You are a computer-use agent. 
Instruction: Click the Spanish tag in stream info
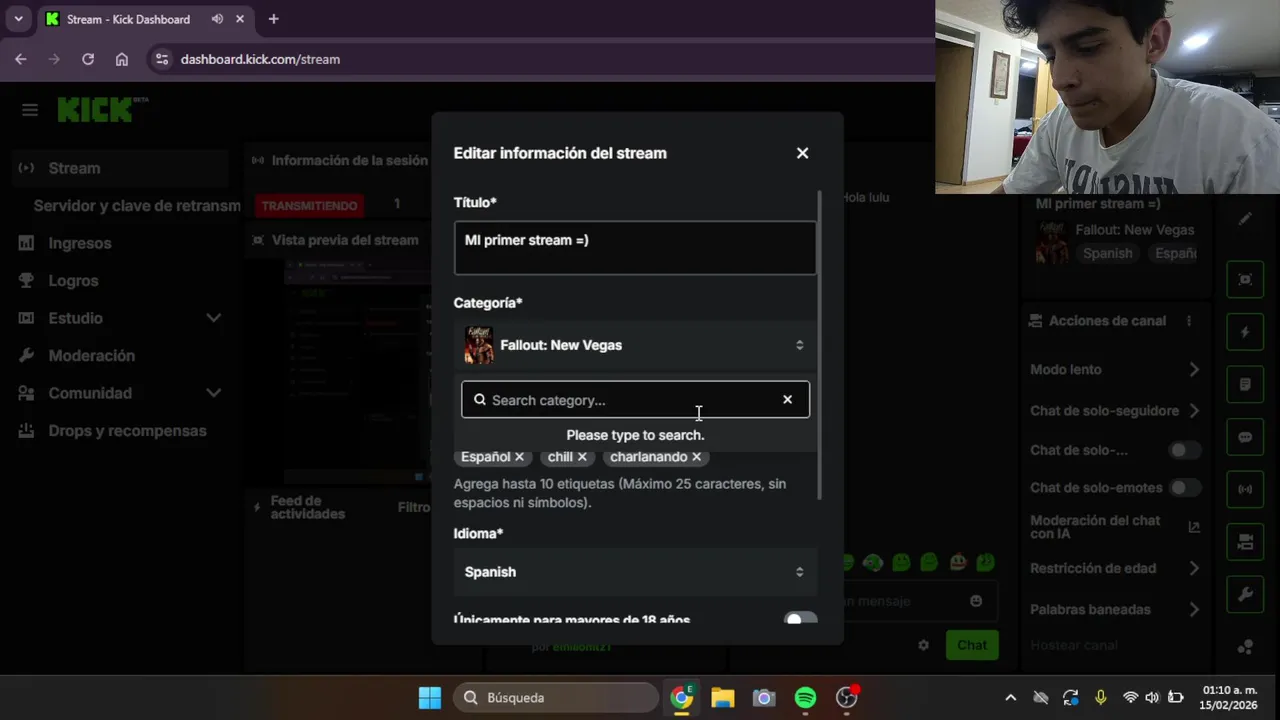(x=1108, y=253)
